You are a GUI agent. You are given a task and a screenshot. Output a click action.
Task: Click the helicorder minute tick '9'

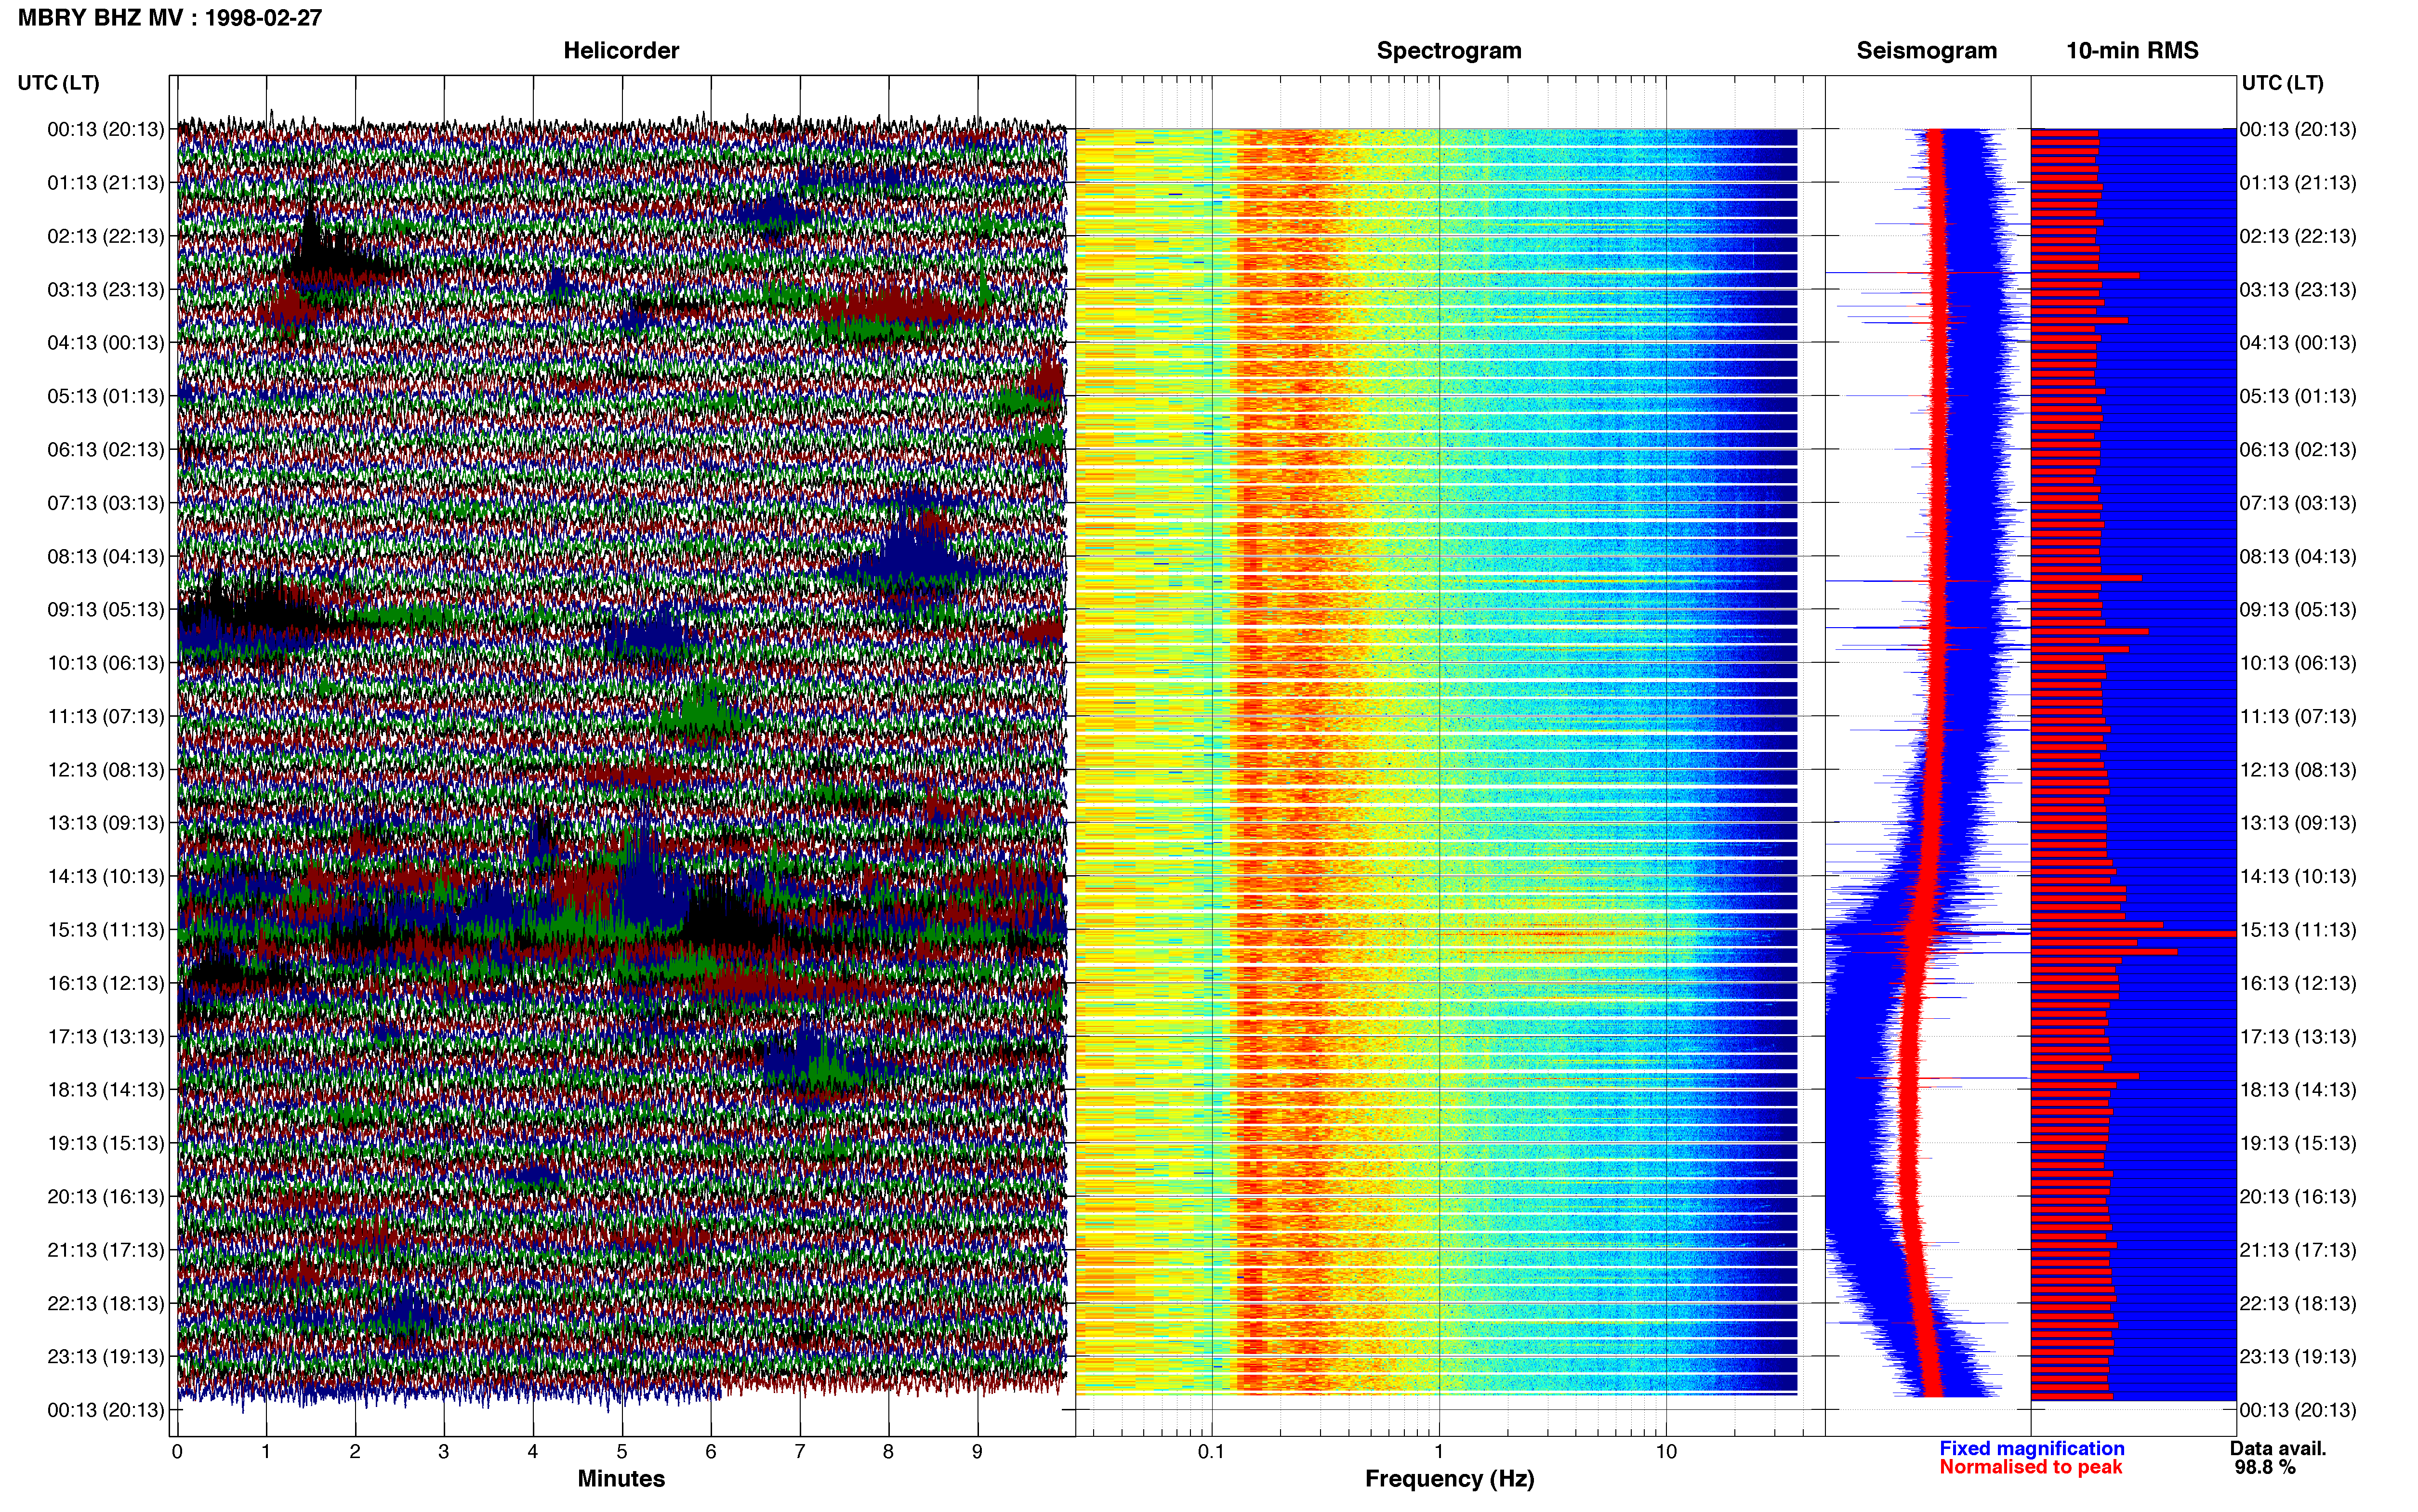(x=977, y=1452)
